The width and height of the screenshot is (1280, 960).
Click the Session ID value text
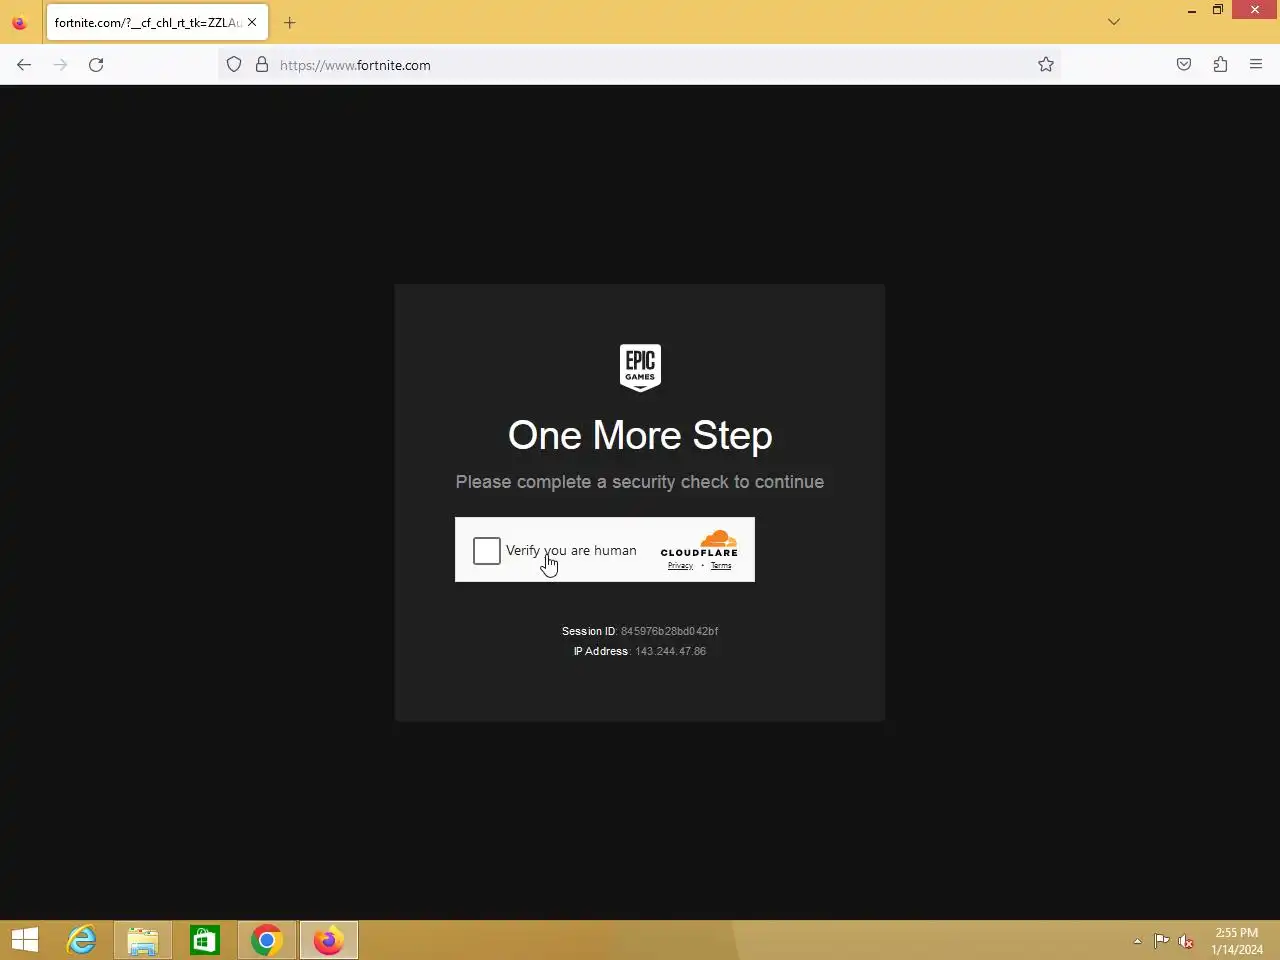(x=669, y=631)
